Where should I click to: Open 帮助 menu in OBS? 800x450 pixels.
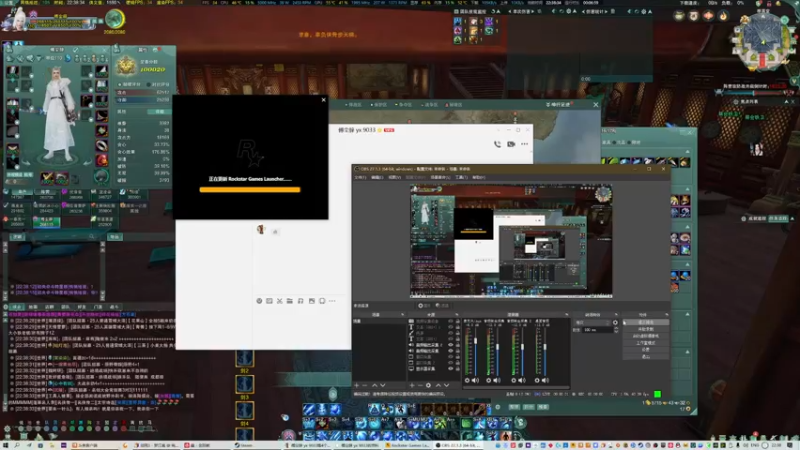[x=479, y=177]
